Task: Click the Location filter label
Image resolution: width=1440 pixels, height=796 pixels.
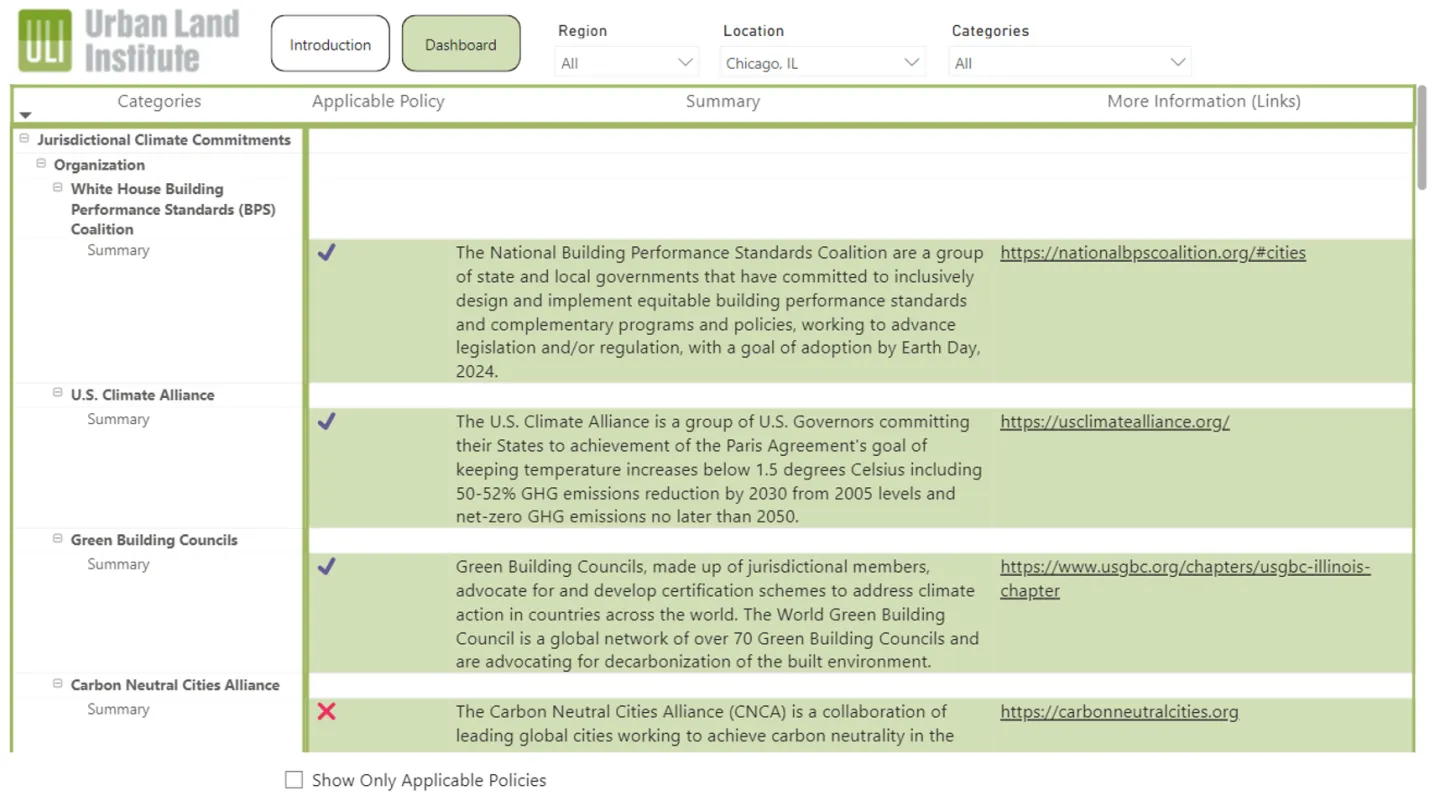Action: pyautogui.click(x=754, y=31)
